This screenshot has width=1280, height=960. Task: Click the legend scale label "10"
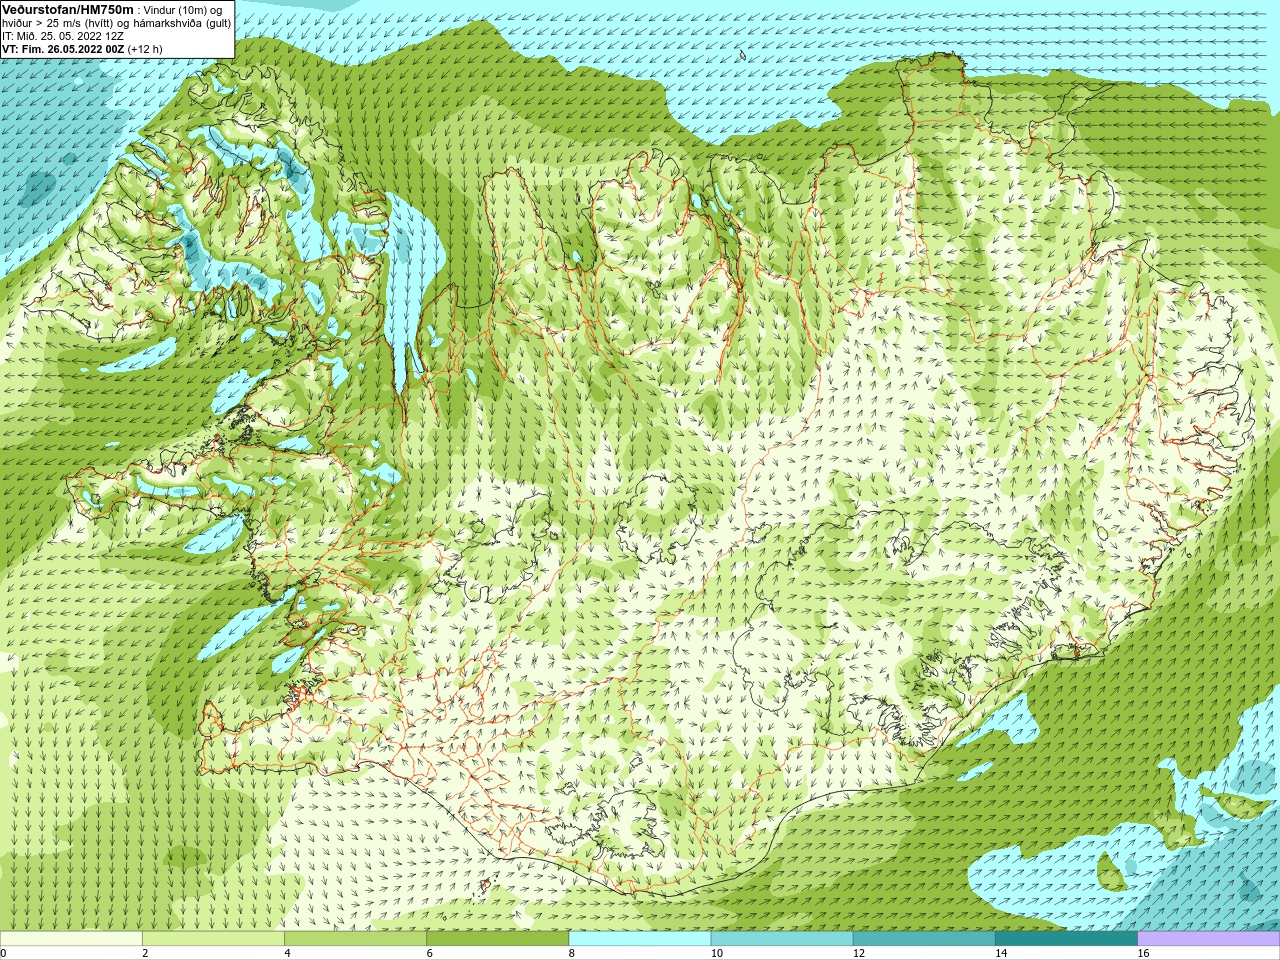coord(717,953)
